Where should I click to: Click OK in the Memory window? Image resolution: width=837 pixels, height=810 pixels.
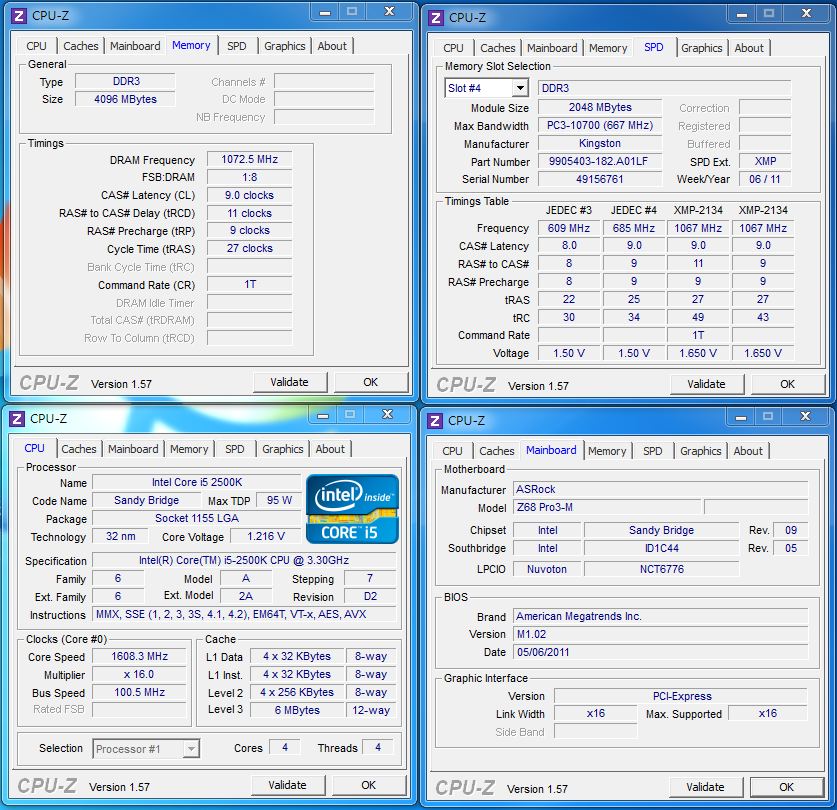pos(370,382)
